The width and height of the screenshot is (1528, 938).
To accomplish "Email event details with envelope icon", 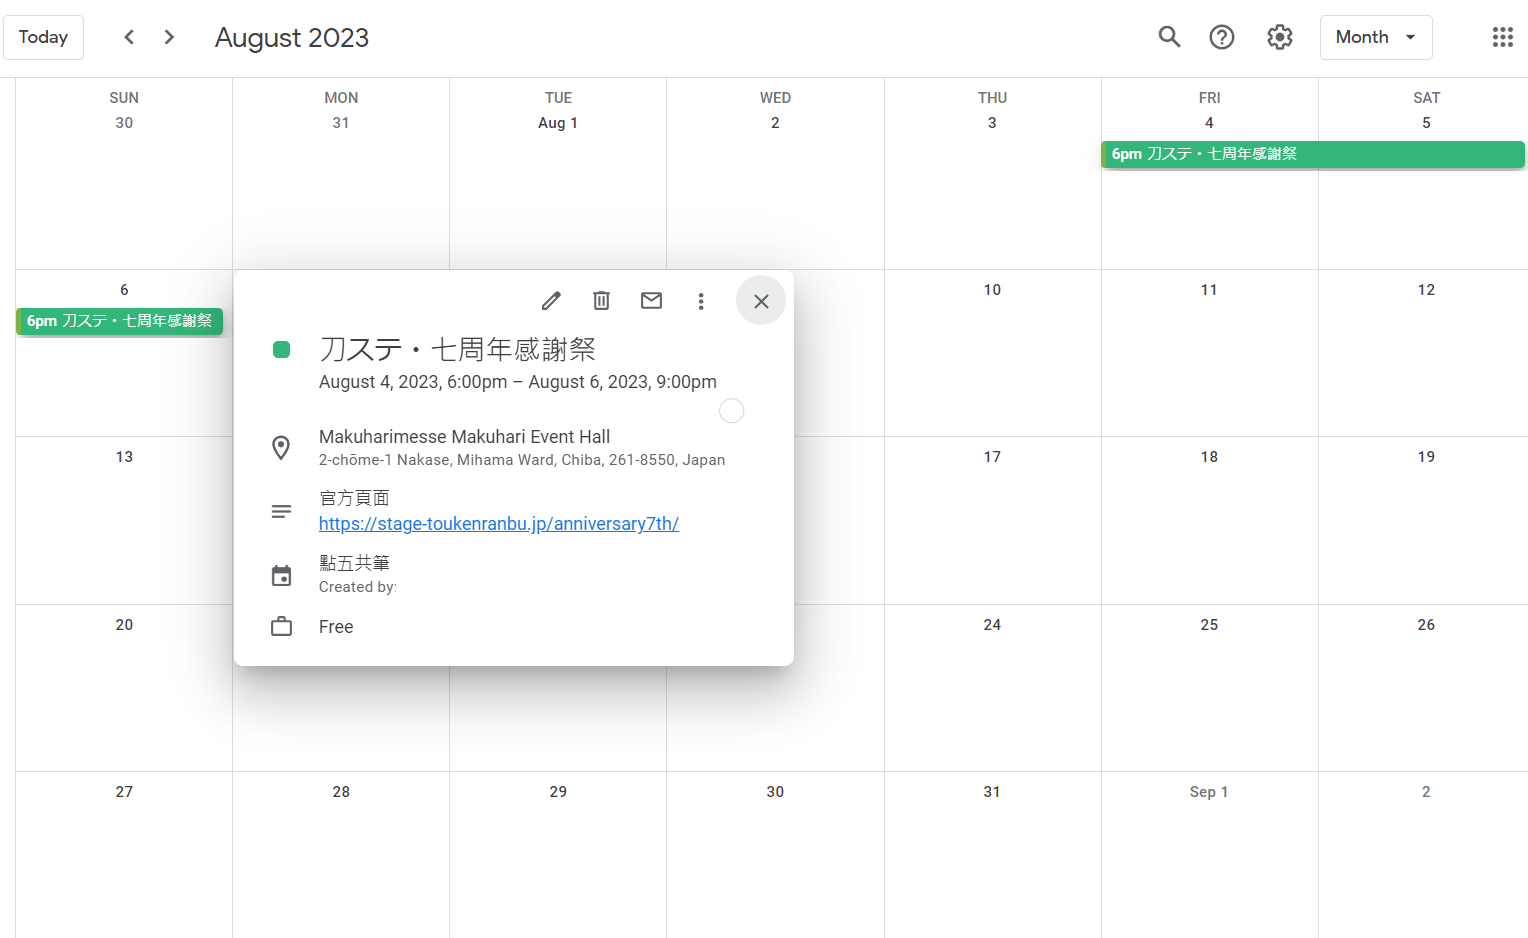I will tap(651, 301).
